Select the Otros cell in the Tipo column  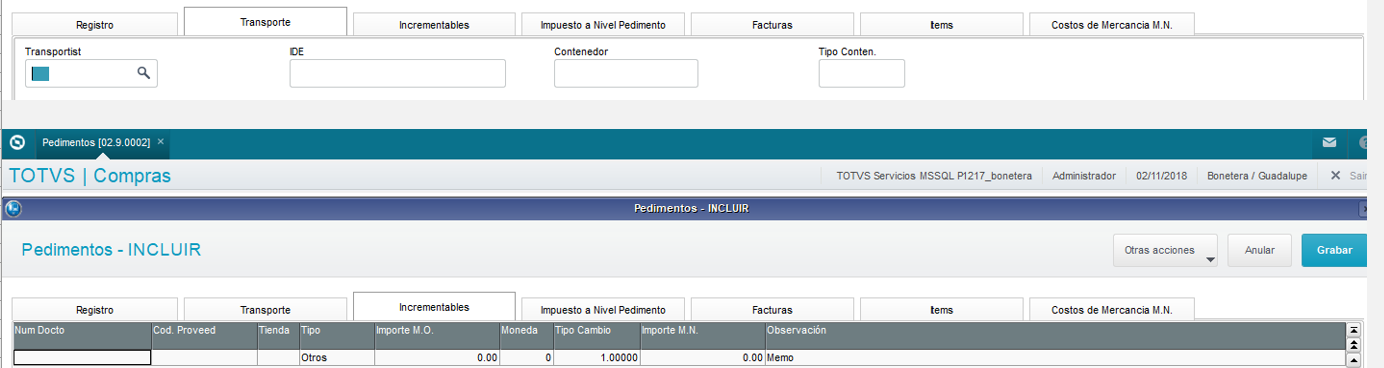click(336, 357)
